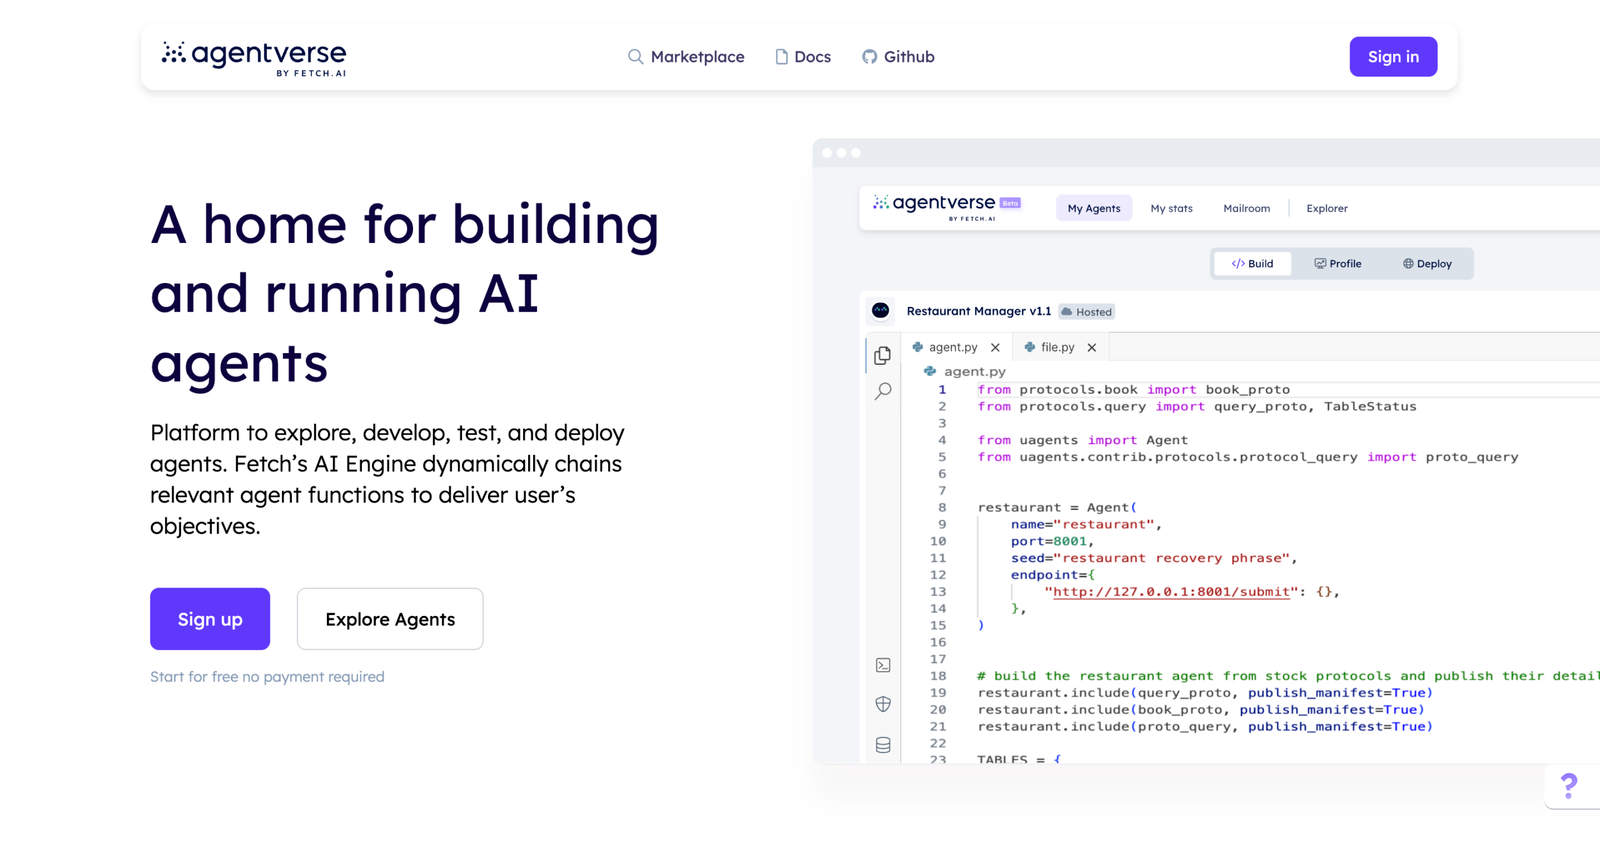
Task: Select the My Agents tab in preview
Action: (x=1094, y=208)
